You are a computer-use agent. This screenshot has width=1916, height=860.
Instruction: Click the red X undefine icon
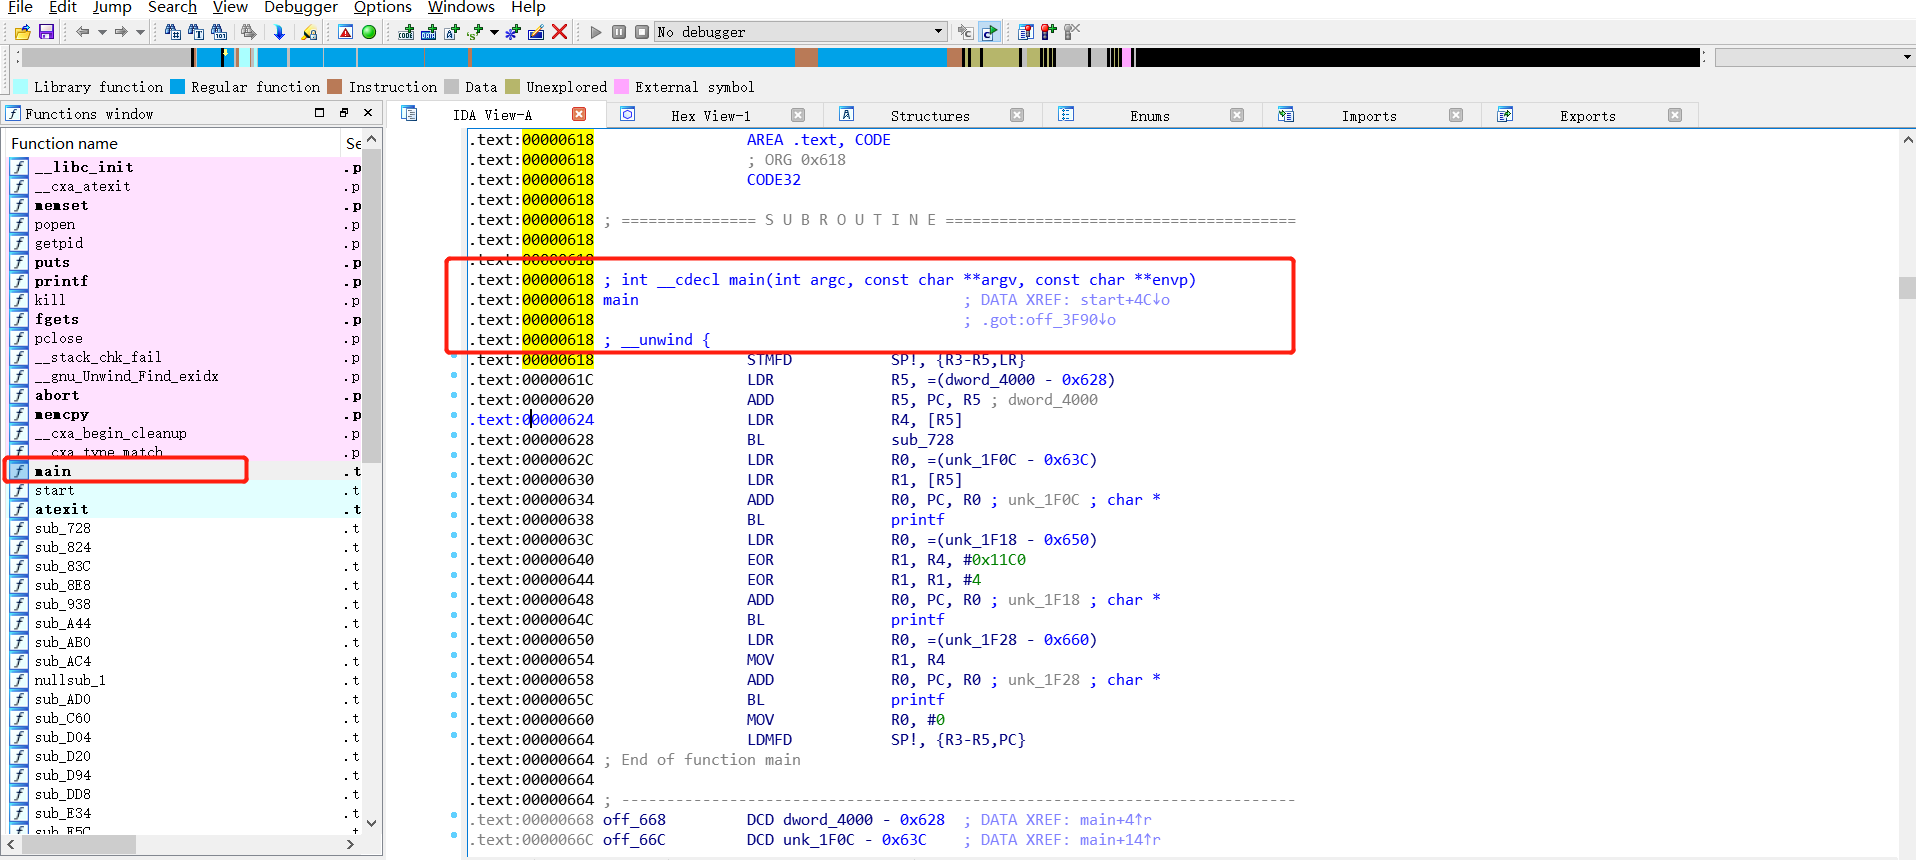[560, 32]
